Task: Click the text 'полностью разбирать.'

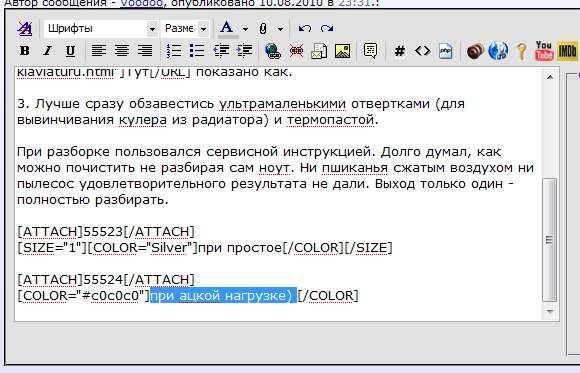Action: tap(93, 200)
